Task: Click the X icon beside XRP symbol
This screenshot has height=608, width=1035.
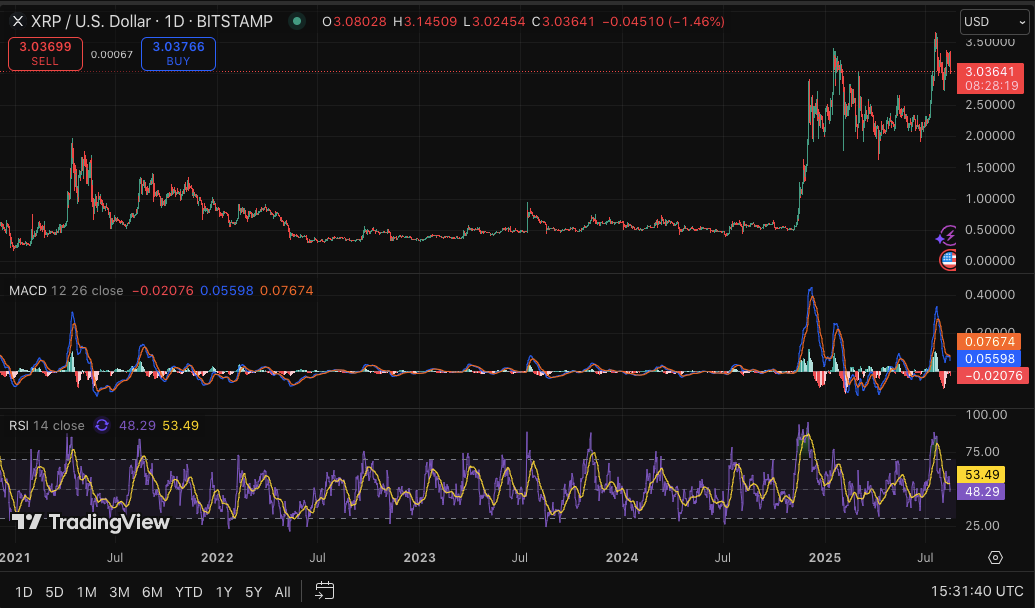Action: [x=17, y=21]
